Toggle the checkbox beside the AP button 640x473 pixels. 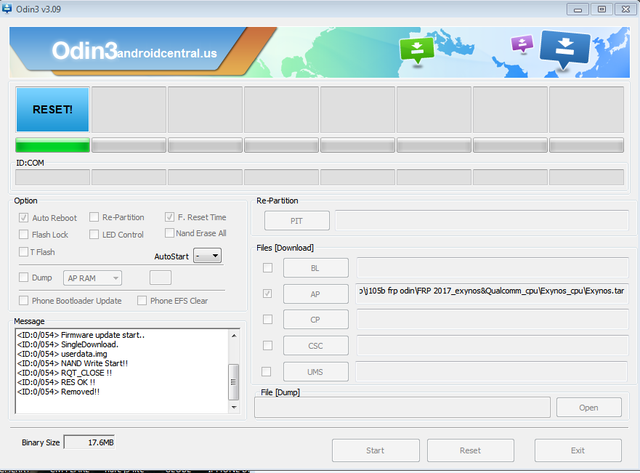pos(267,293)
